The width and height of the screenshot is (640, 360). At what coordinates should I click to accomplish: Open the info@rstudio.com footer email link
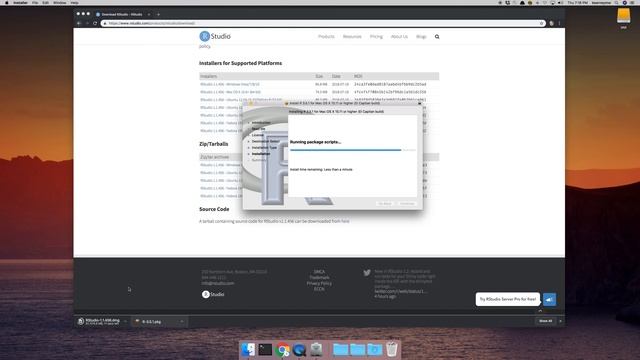218,283
